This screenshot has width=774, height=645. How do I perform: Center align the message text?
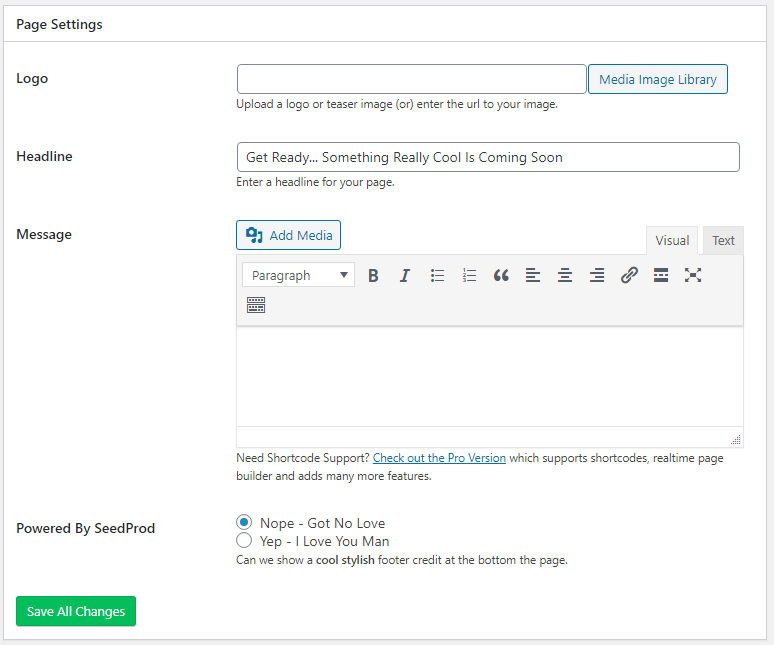pyautogui.click(x=565, y=275)
